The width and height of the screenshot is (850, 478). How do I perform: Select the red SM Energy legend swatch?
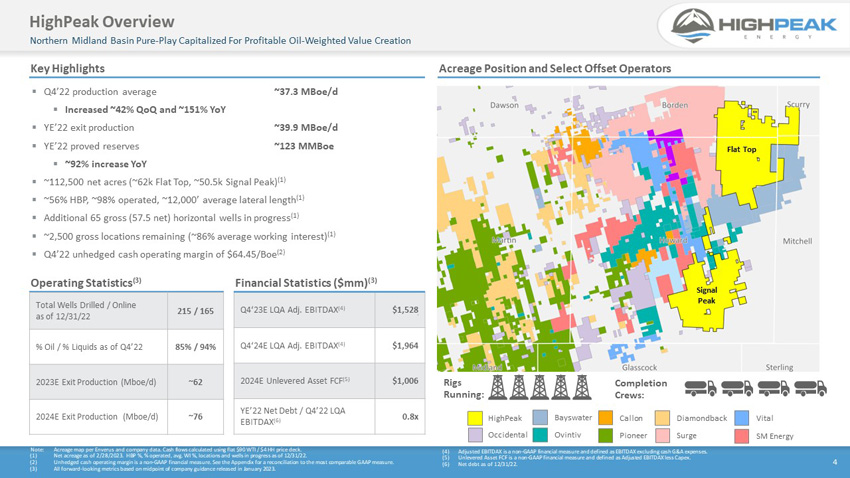tap(742, 436)
